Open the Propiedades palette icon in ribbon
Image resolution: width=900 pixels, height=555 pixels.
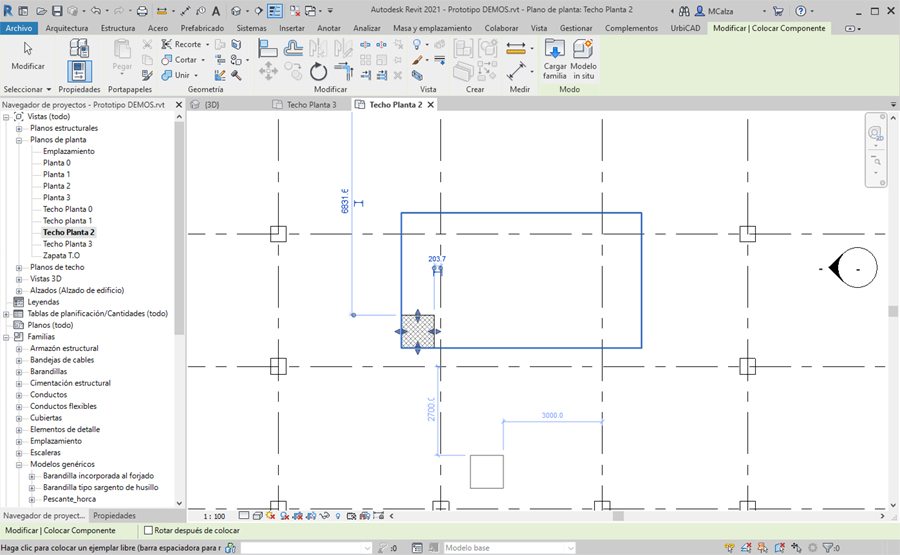click(80, 71)
